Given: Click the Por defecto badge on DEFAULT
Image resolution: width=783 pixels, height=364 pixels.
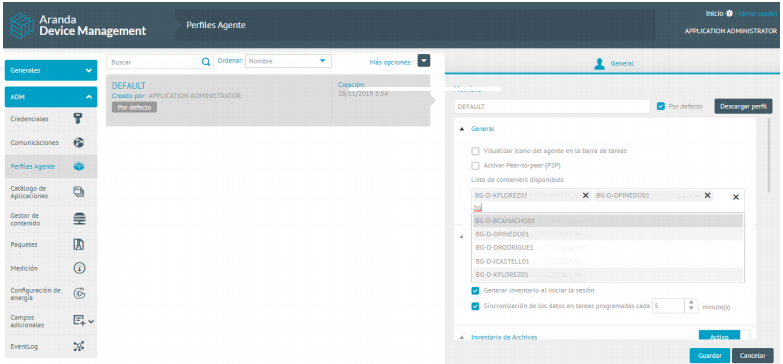Looking at the screenshot, I should pyautogui.click(x=134, y=107).
